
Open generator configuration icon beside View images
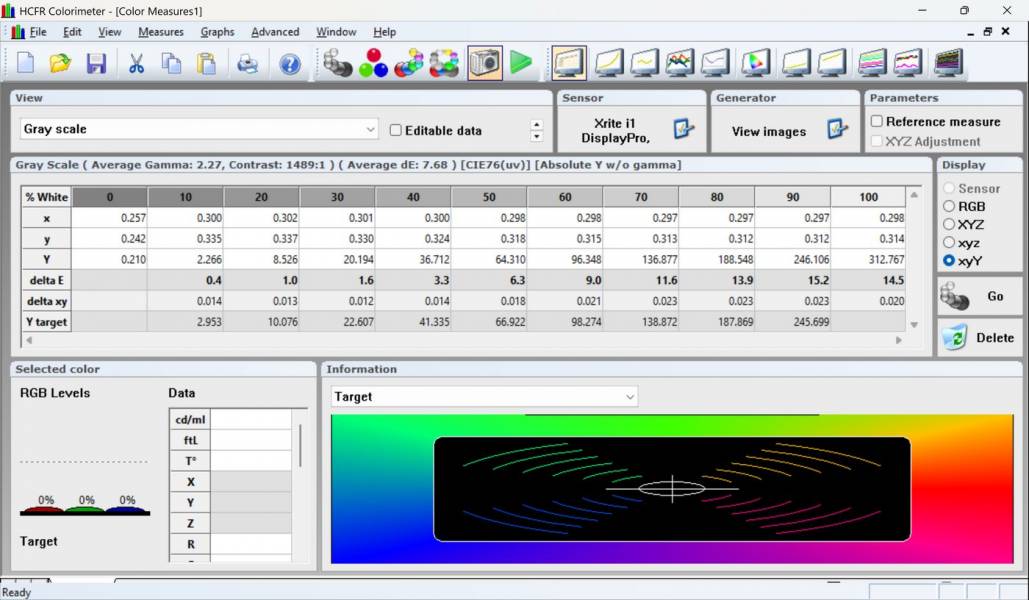click(837, 130)
